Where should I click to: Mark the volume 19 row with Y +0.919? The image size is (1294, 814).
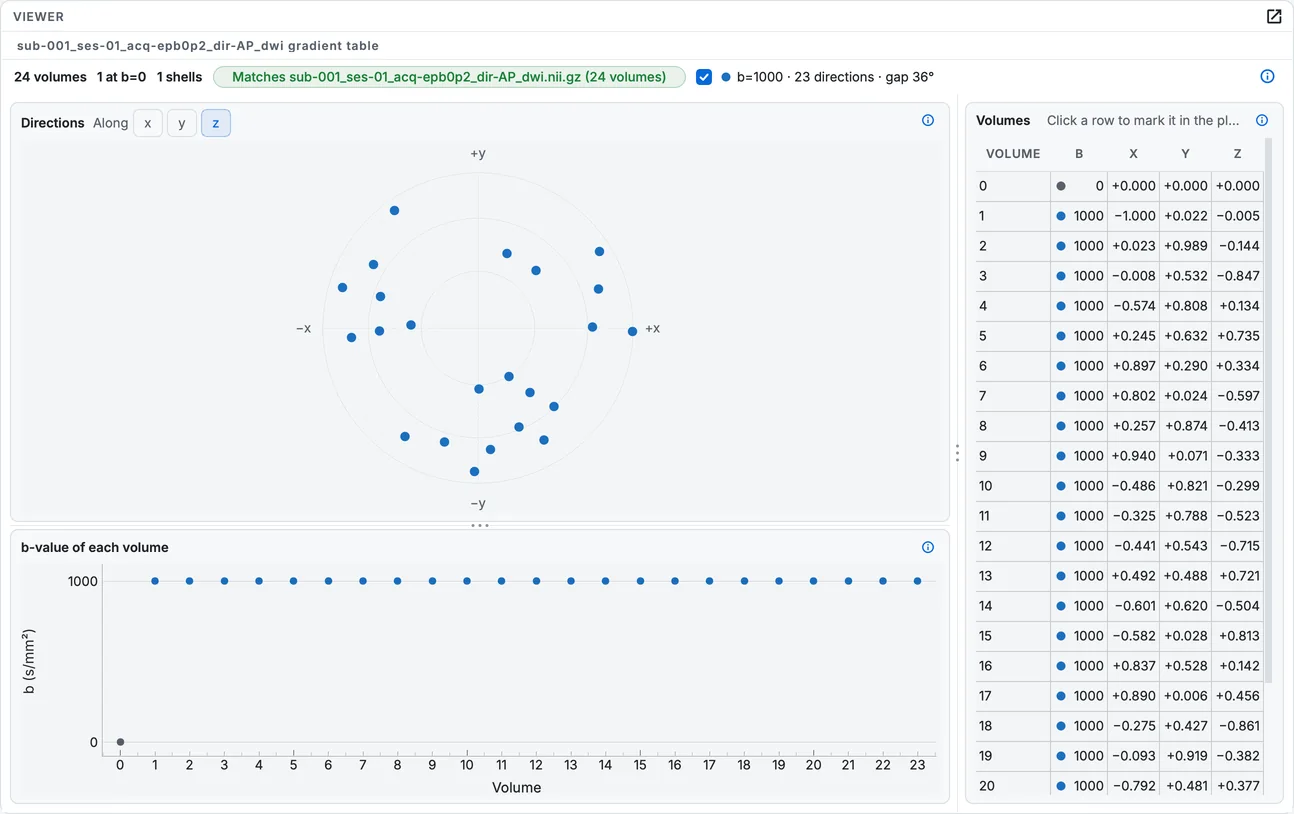point(1120,756)
